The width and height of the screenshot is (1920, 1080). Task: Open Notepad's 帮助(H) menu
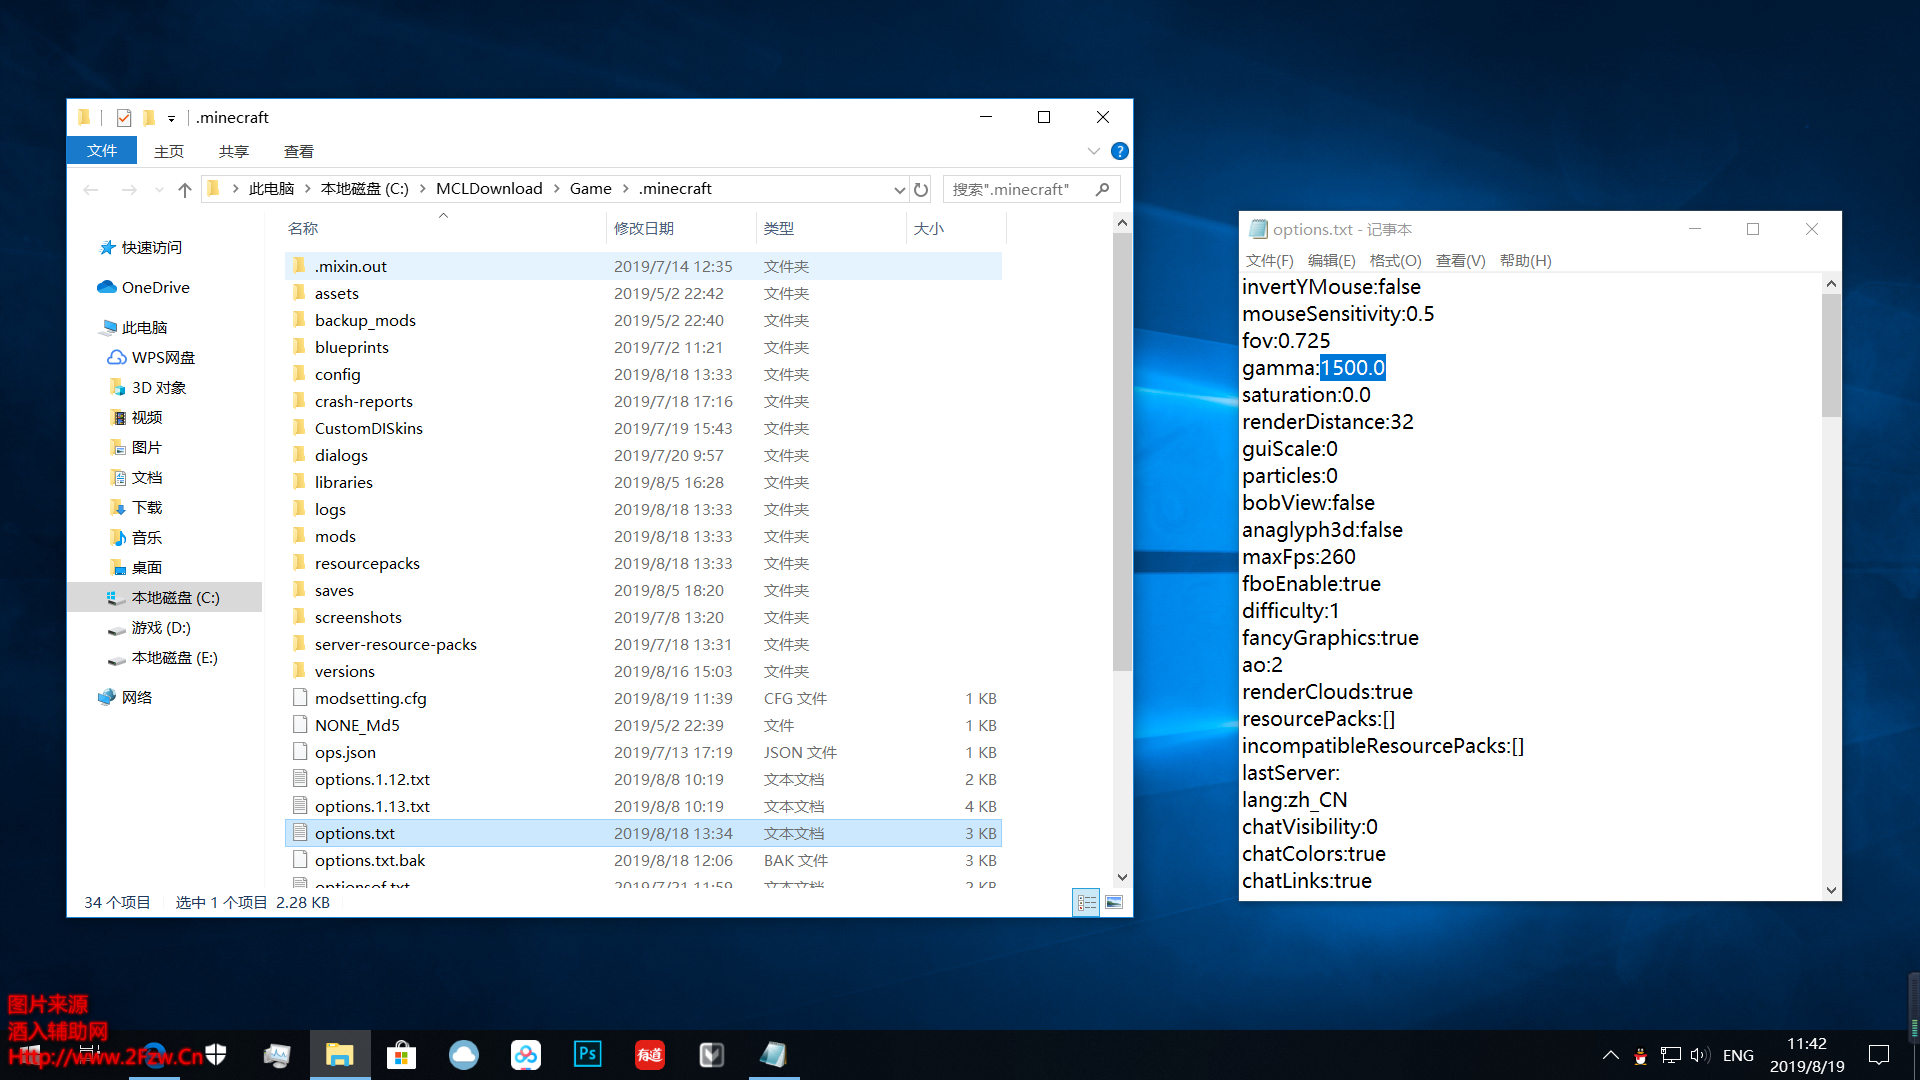[x=1525, y=260]
